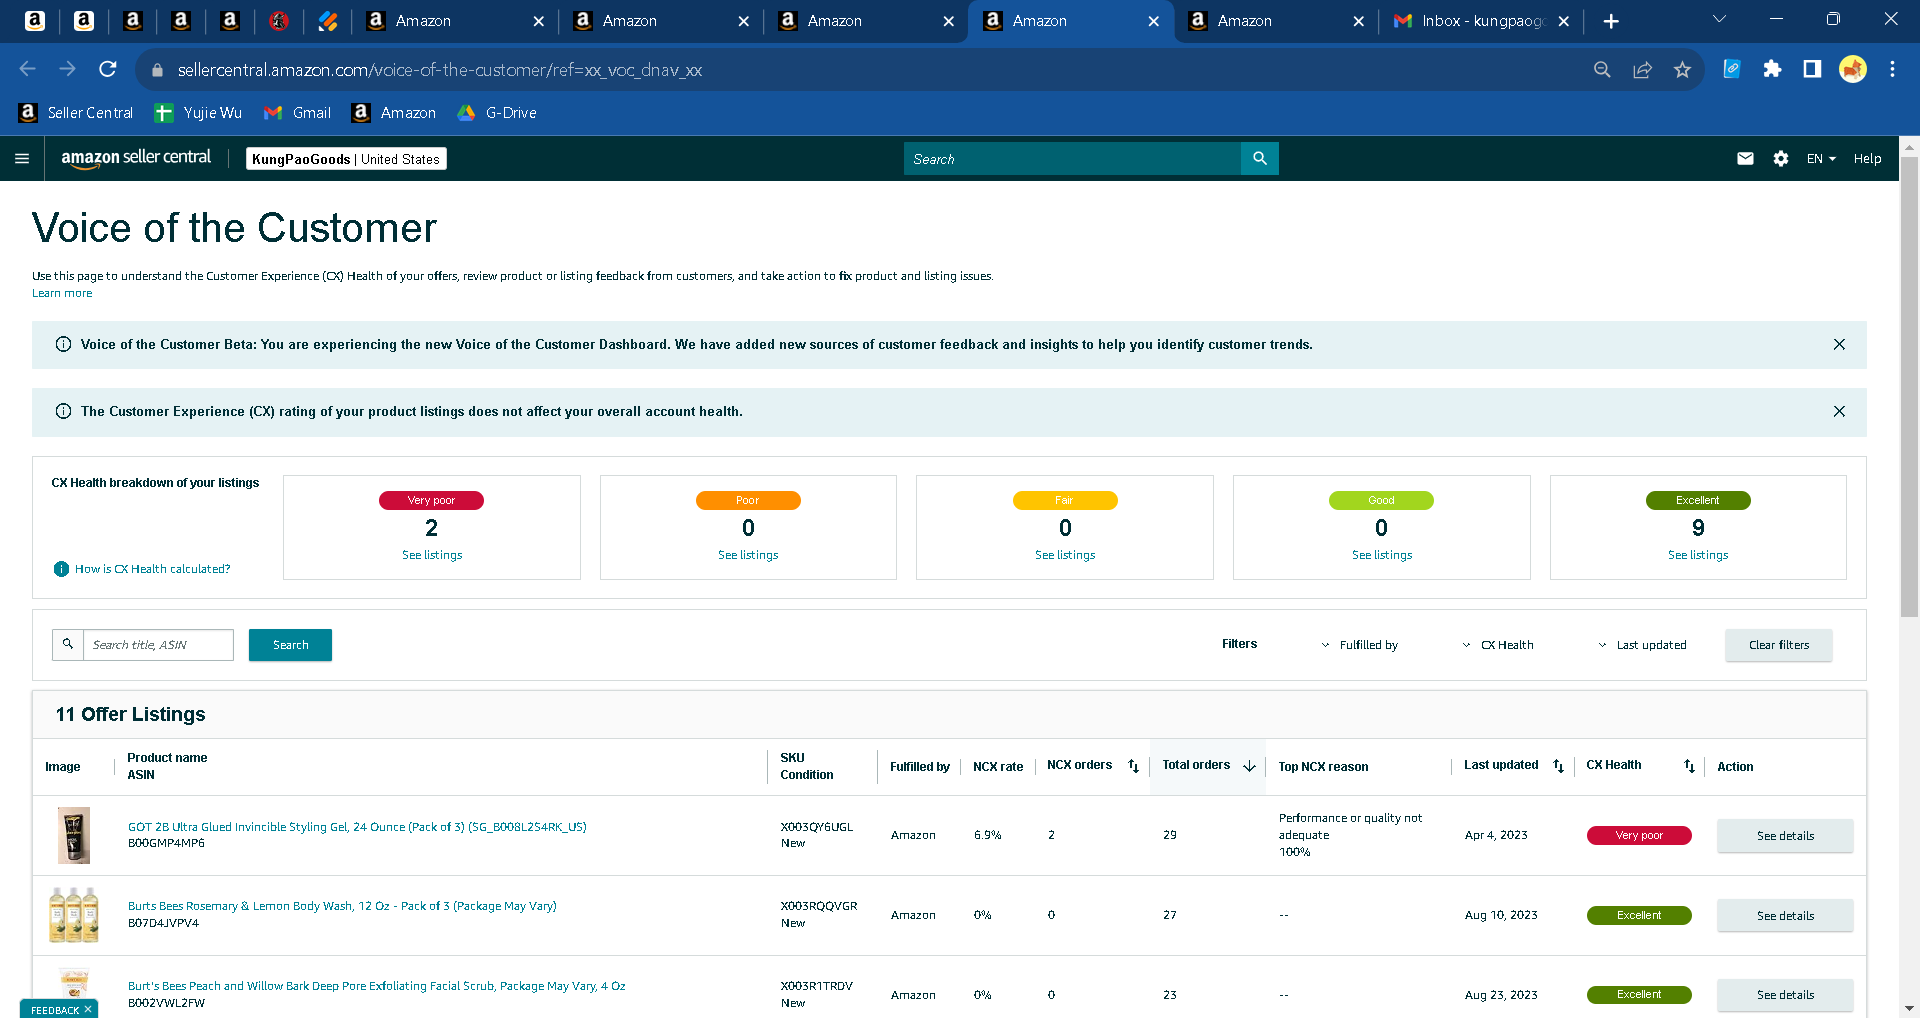Open the Amazon bookmark in bookmarks bar
Viewport: 1920px width, 1018px height.
pyautogui.click(x=394, y=113)
